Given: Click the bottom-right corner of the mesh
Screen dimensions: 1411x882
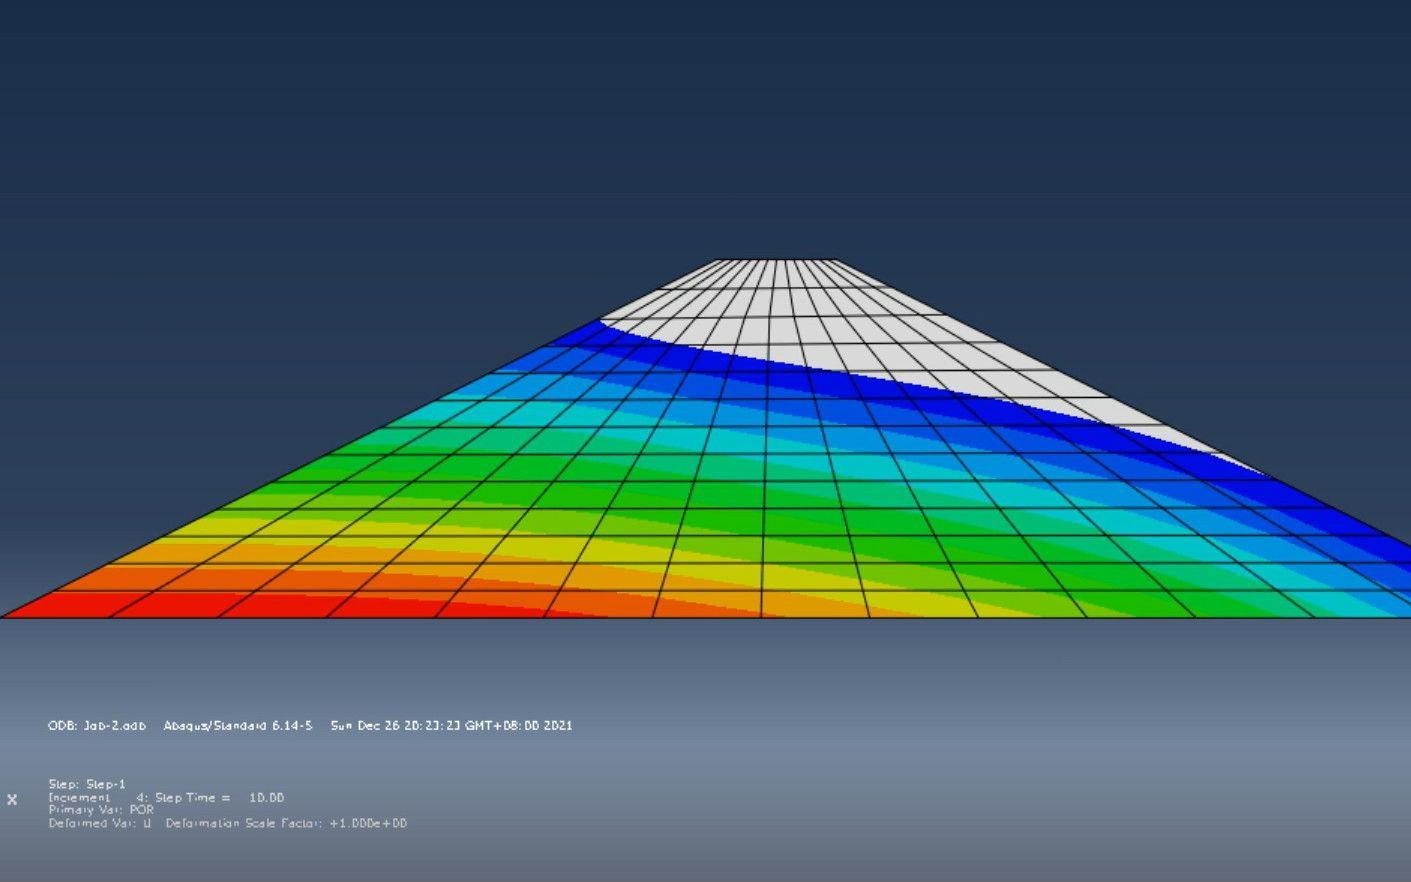Looking at the screenshot, I should pyautogui.click(x=1407, y=617).
